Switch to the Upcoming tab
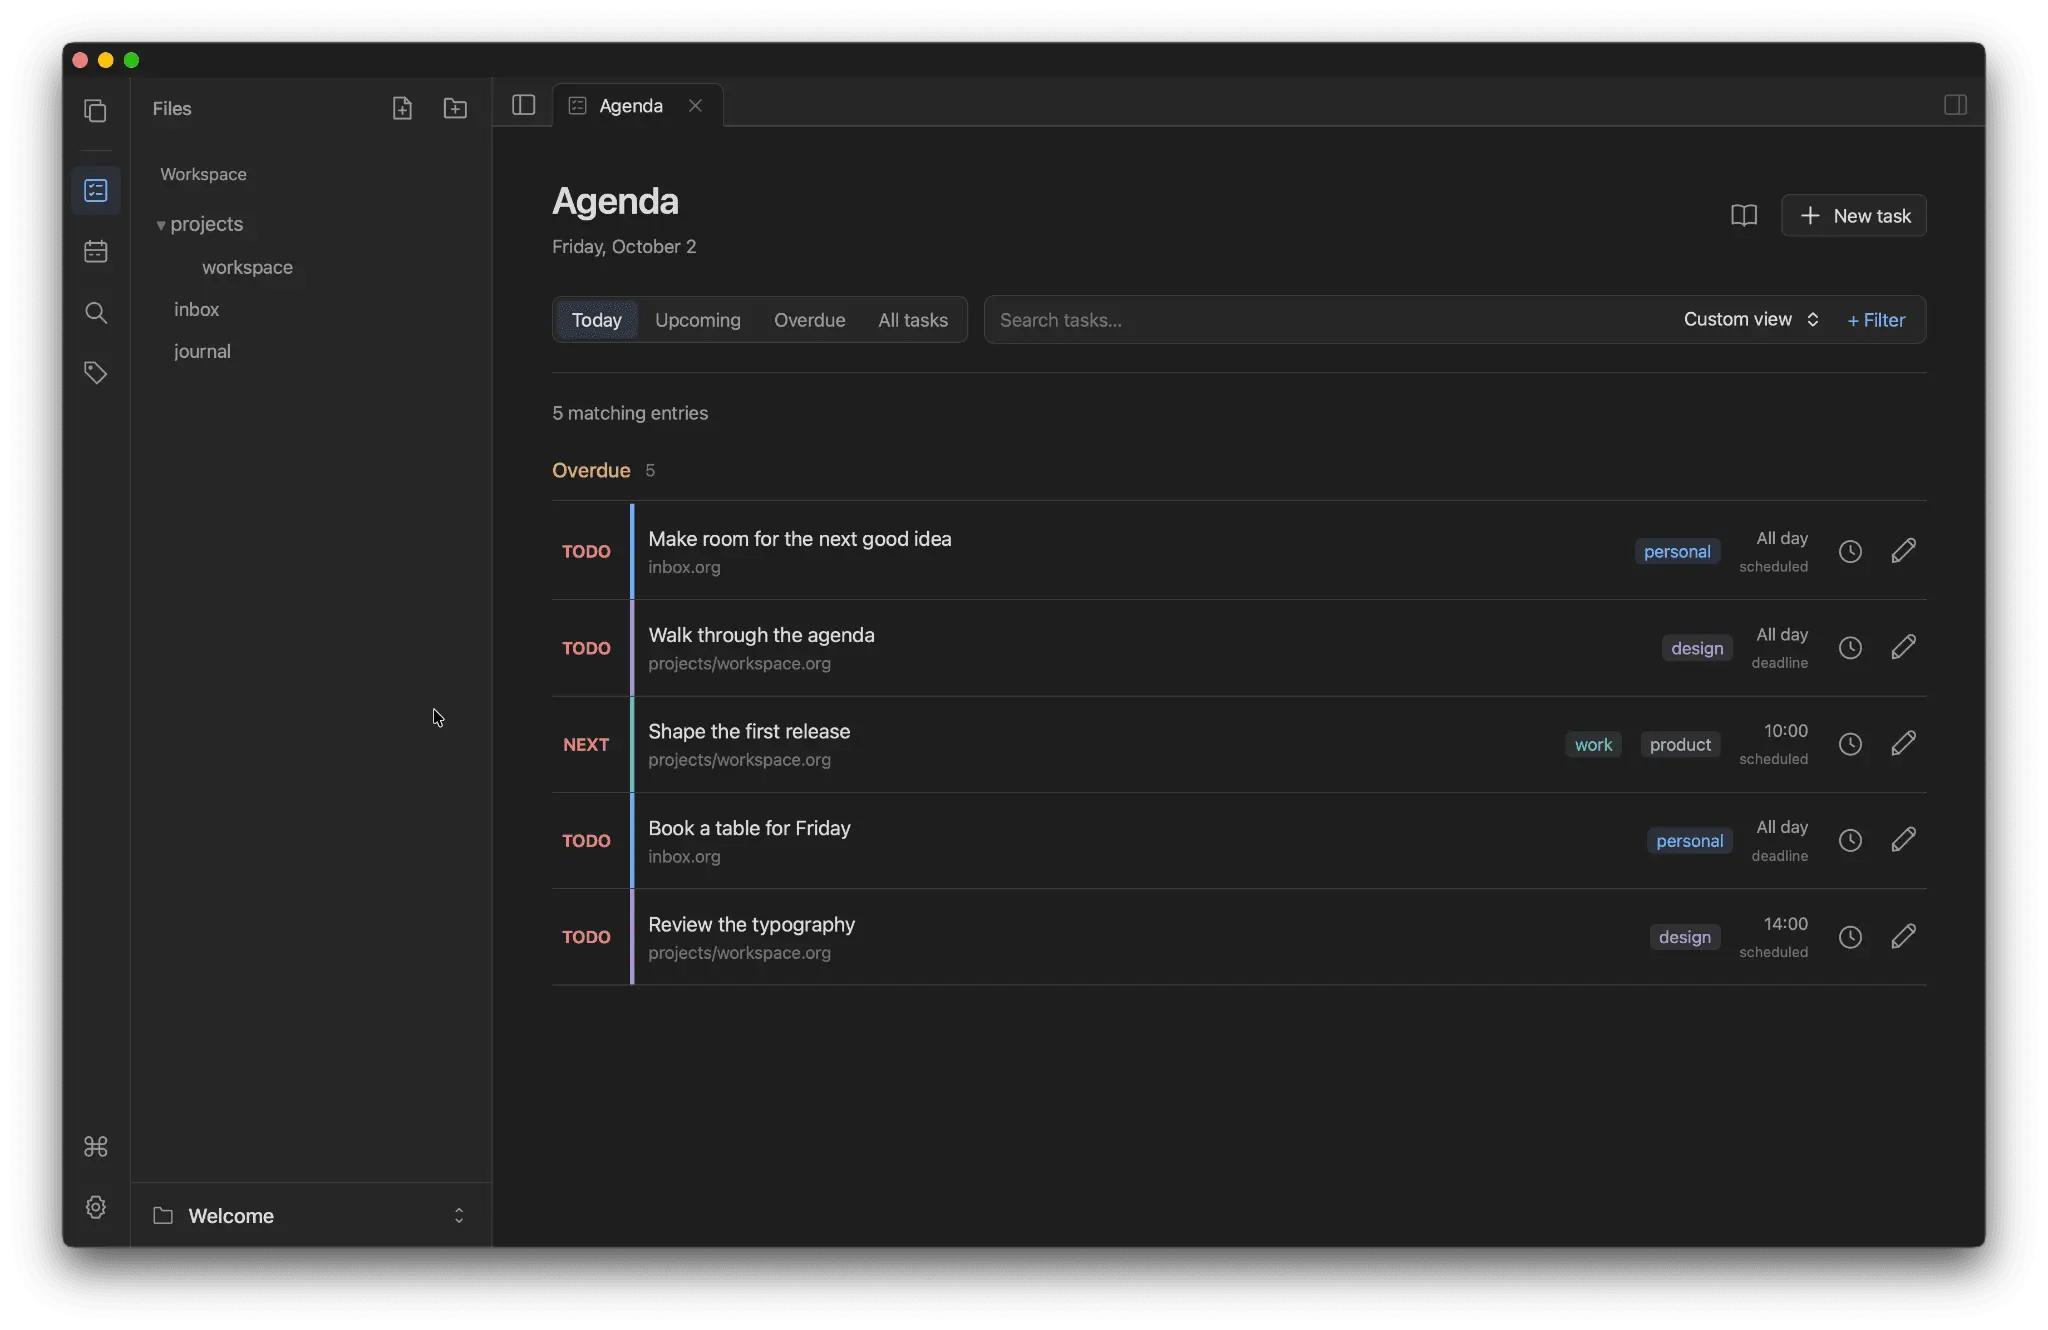The width and height of the screenshot is (2048, 1330). (x=698, y=320)
